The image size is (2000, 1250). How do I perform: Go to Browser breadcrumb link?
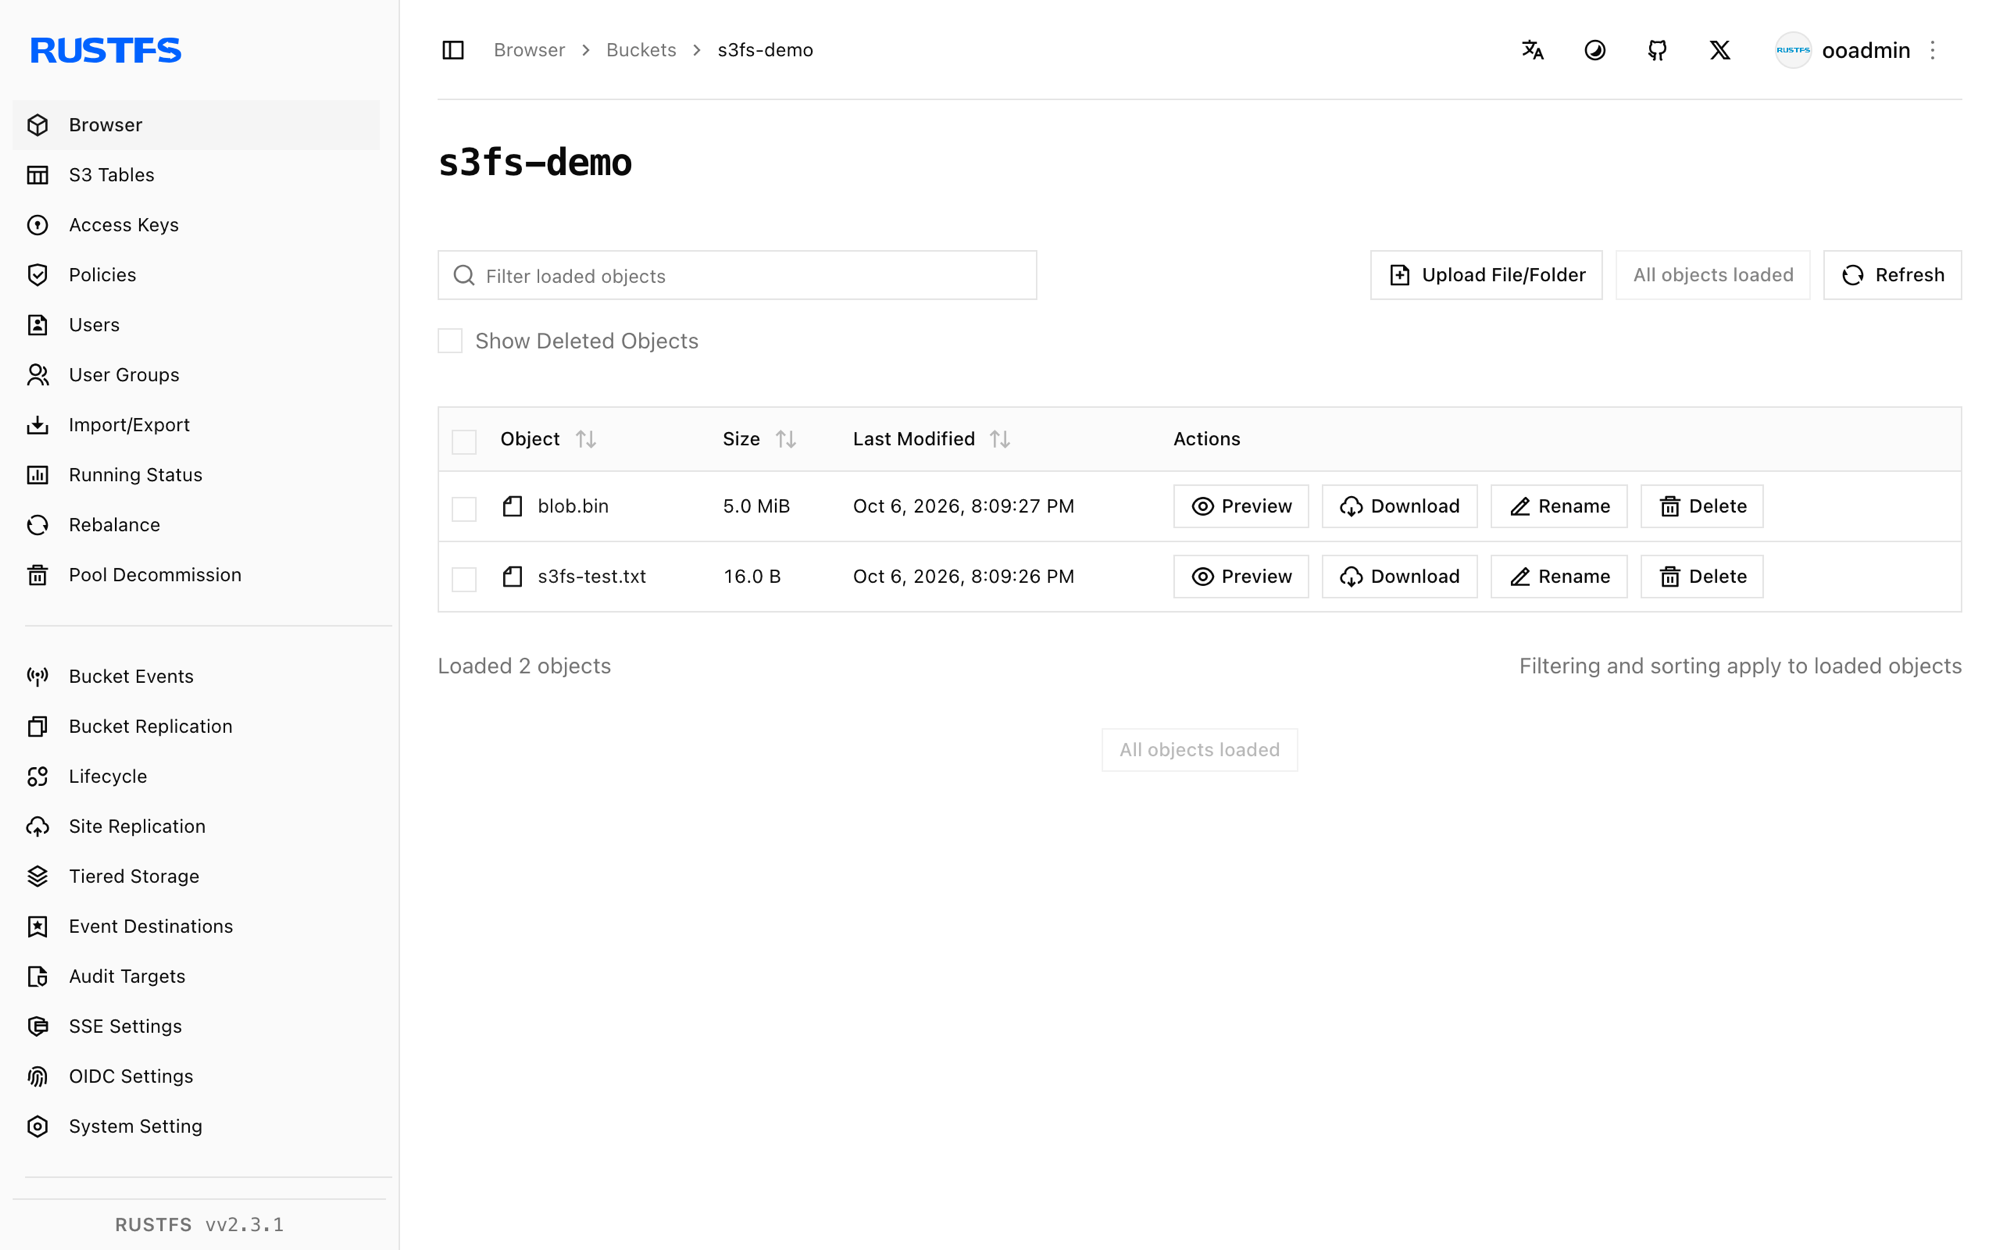tap(529, 50)
